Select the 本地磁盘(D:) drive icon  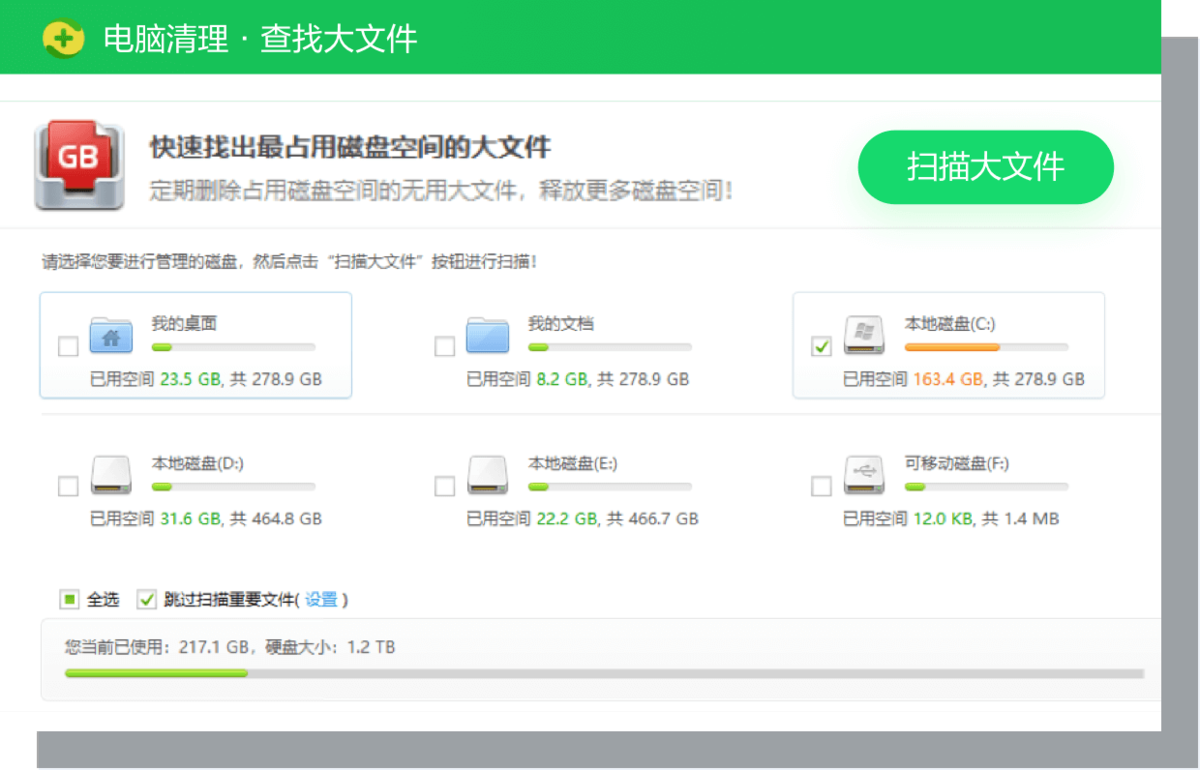(x=111, y=477)
